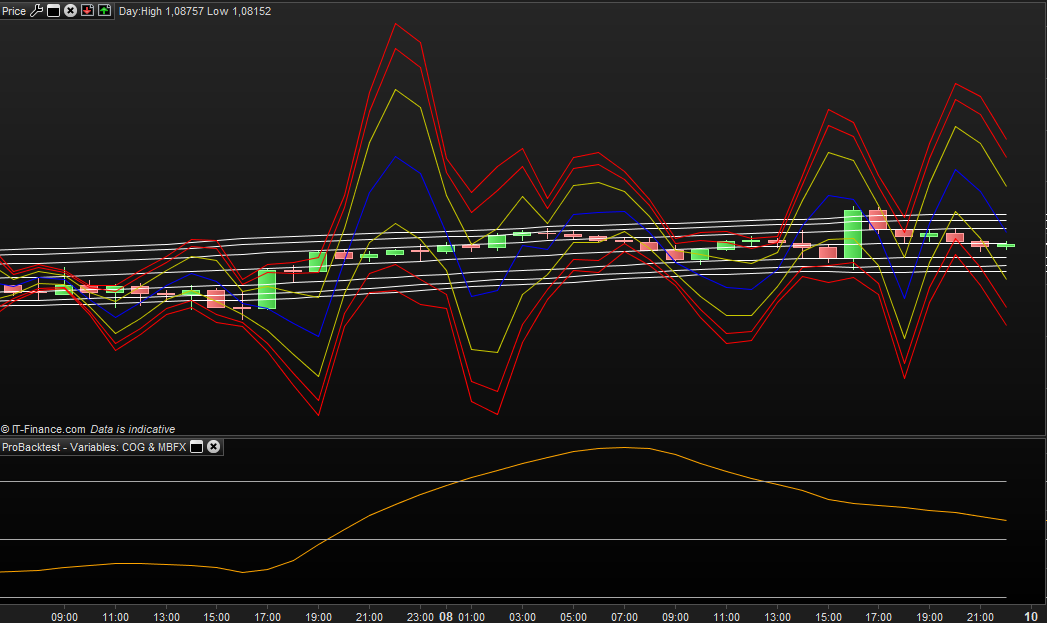
Task: Click the 08 date marker on time axis
Action: (x=446, y=616)
